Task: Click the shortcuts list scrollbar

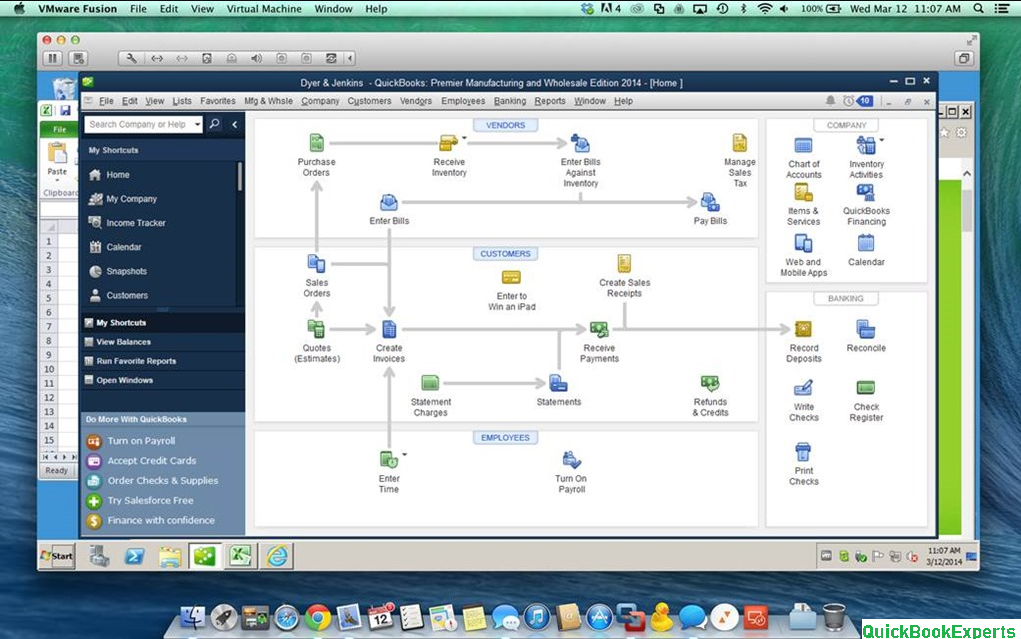Action: click(x=240, y=176)
